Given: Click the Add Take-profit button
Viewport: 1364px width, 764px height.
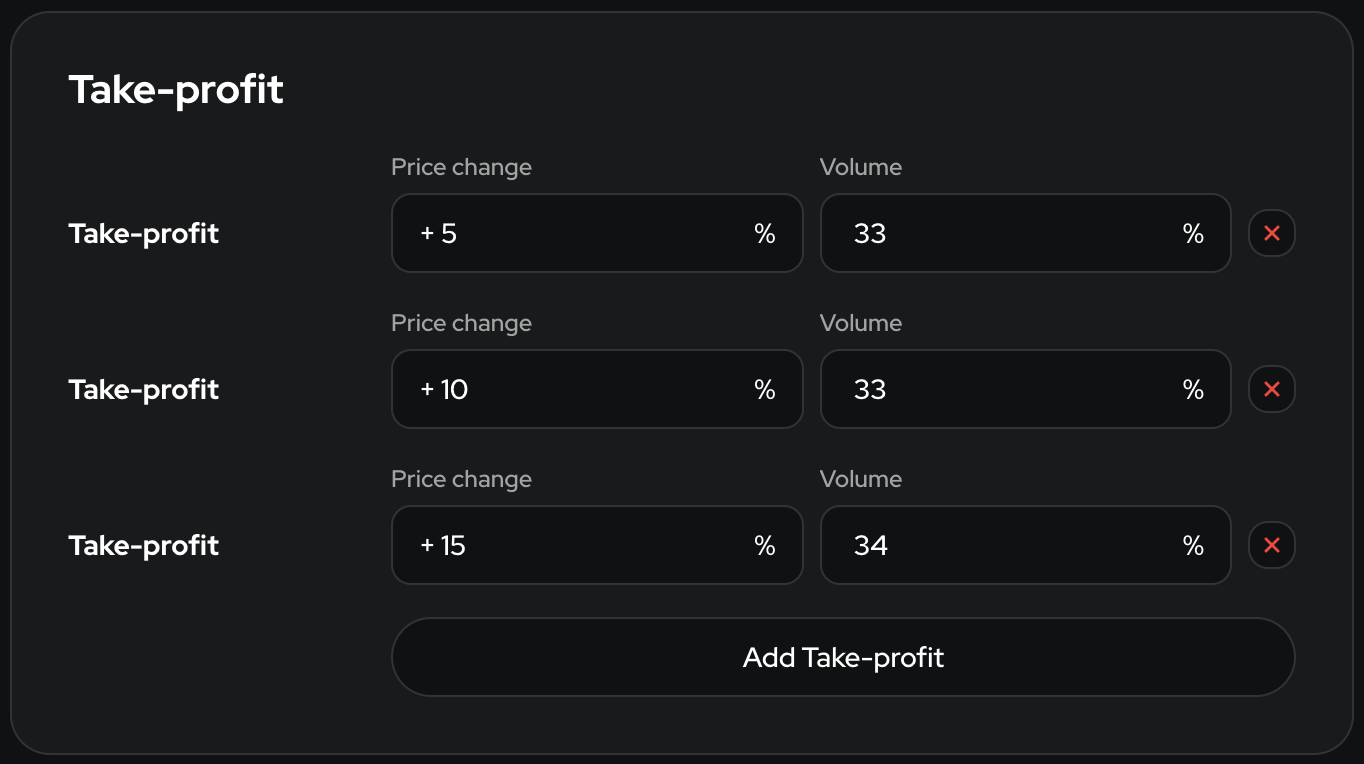Looking at the screenshot, I should click(843, 657).
